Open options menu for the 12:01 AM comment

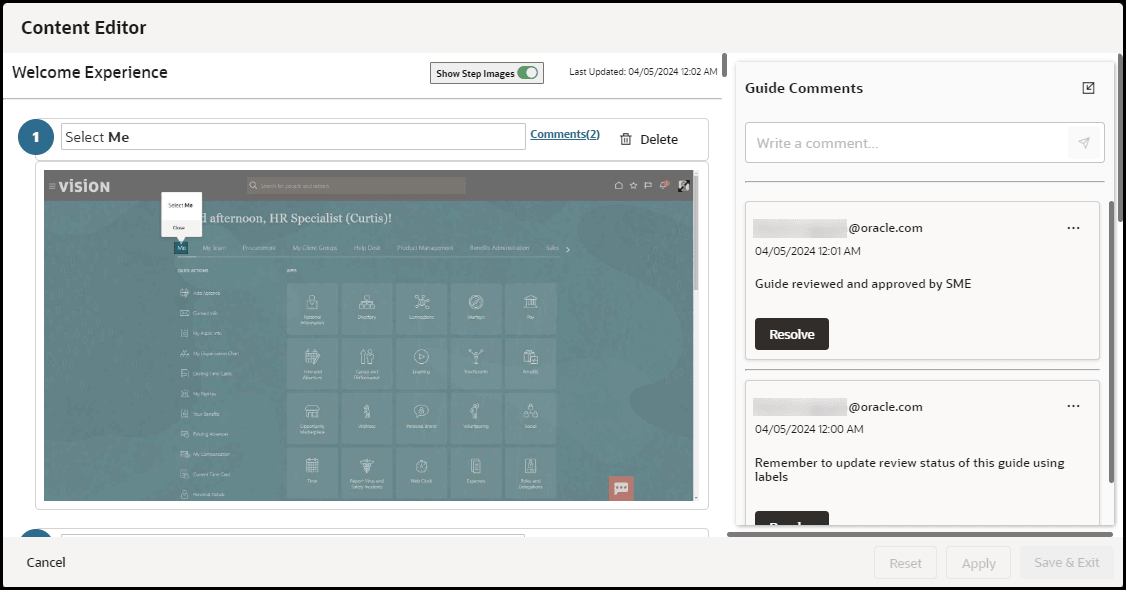click(1073, 228)
